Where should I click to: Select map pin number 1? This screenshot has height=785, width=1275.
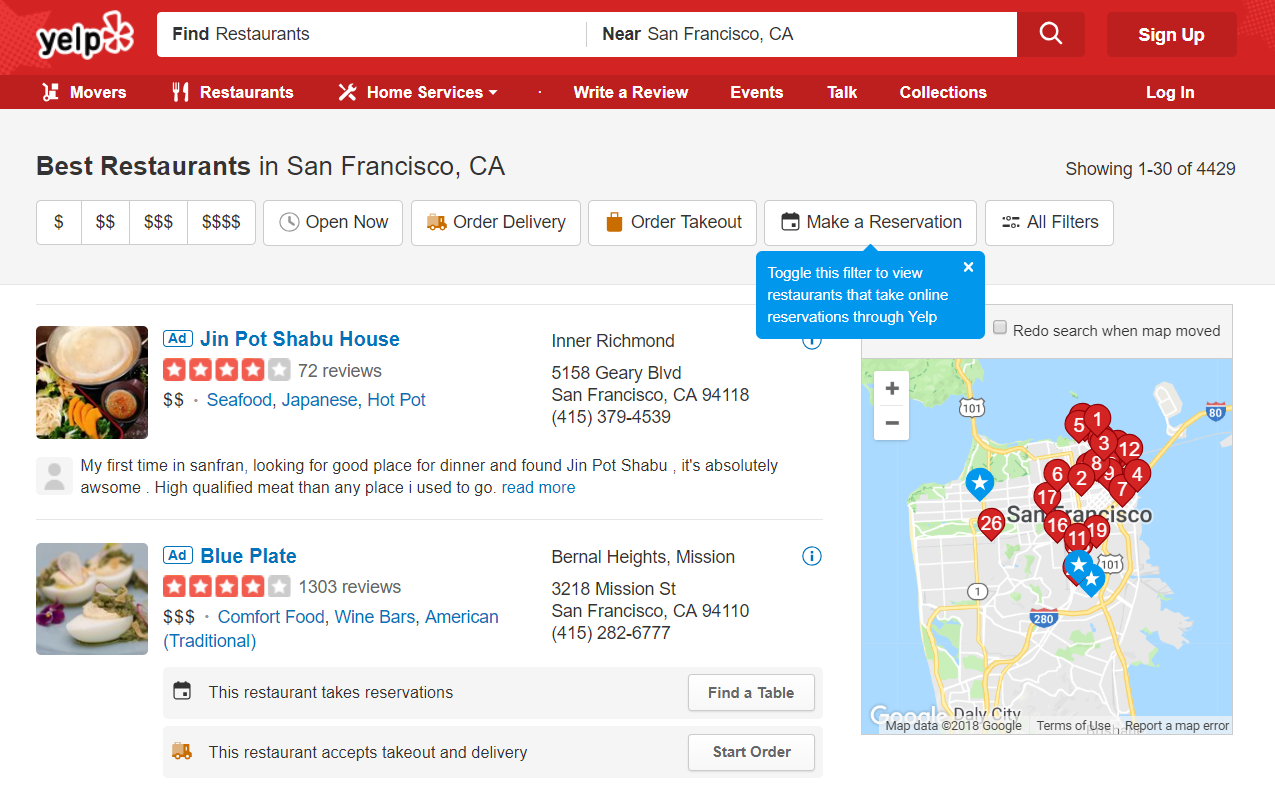click(1097, 421)
